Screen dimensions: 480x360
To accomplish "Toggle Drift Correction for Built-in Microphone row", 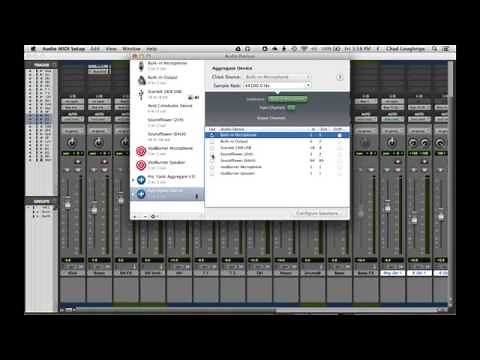I will pyautogui.click(x=339, y=135).
